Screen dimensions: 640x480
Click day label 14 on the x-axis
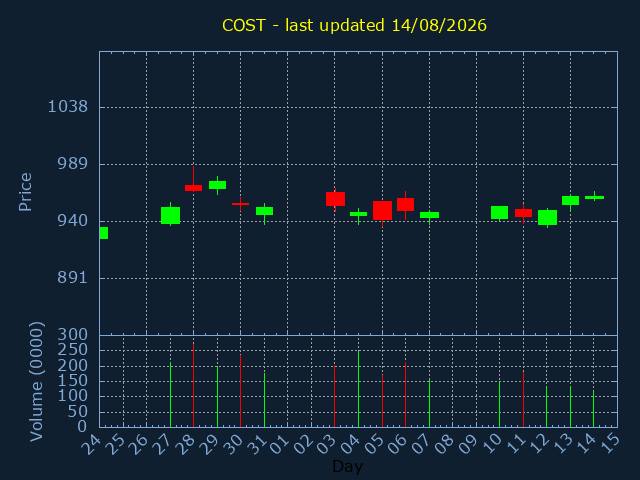point(585,444)
